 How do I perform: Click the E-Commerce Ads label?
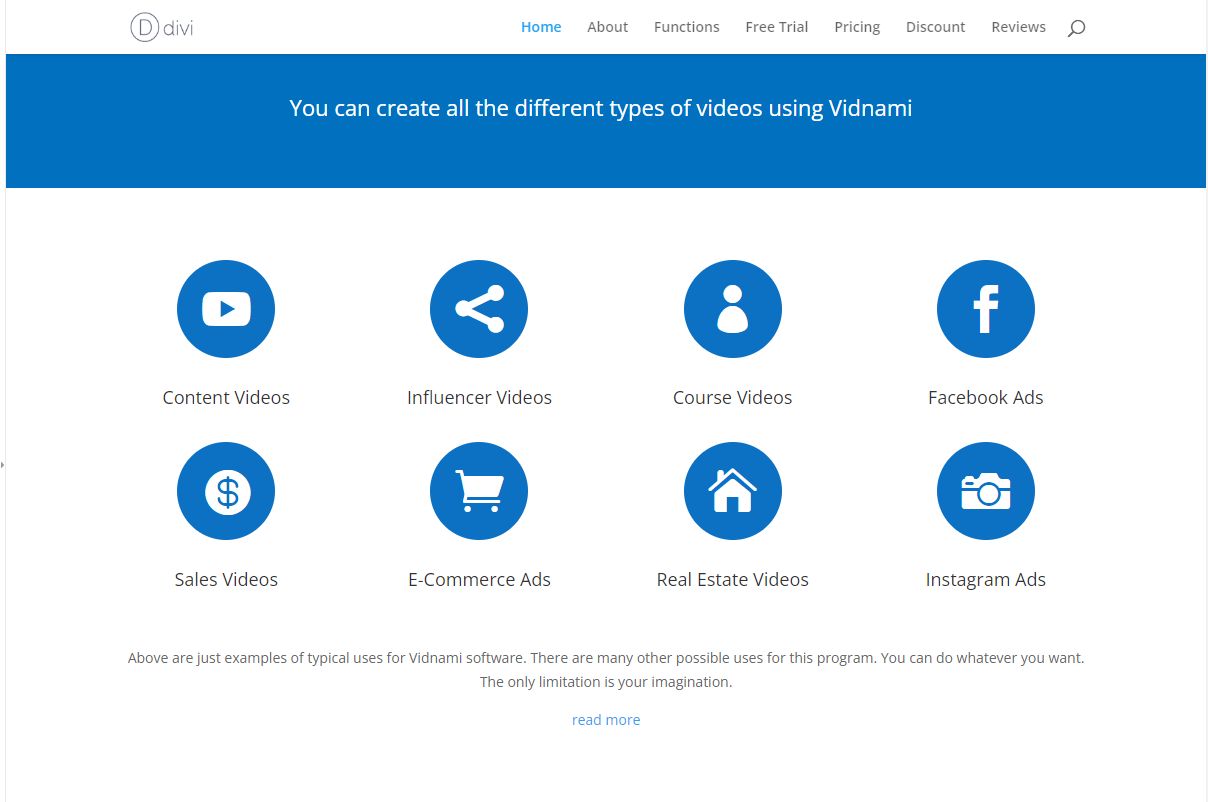coord(479,579)
